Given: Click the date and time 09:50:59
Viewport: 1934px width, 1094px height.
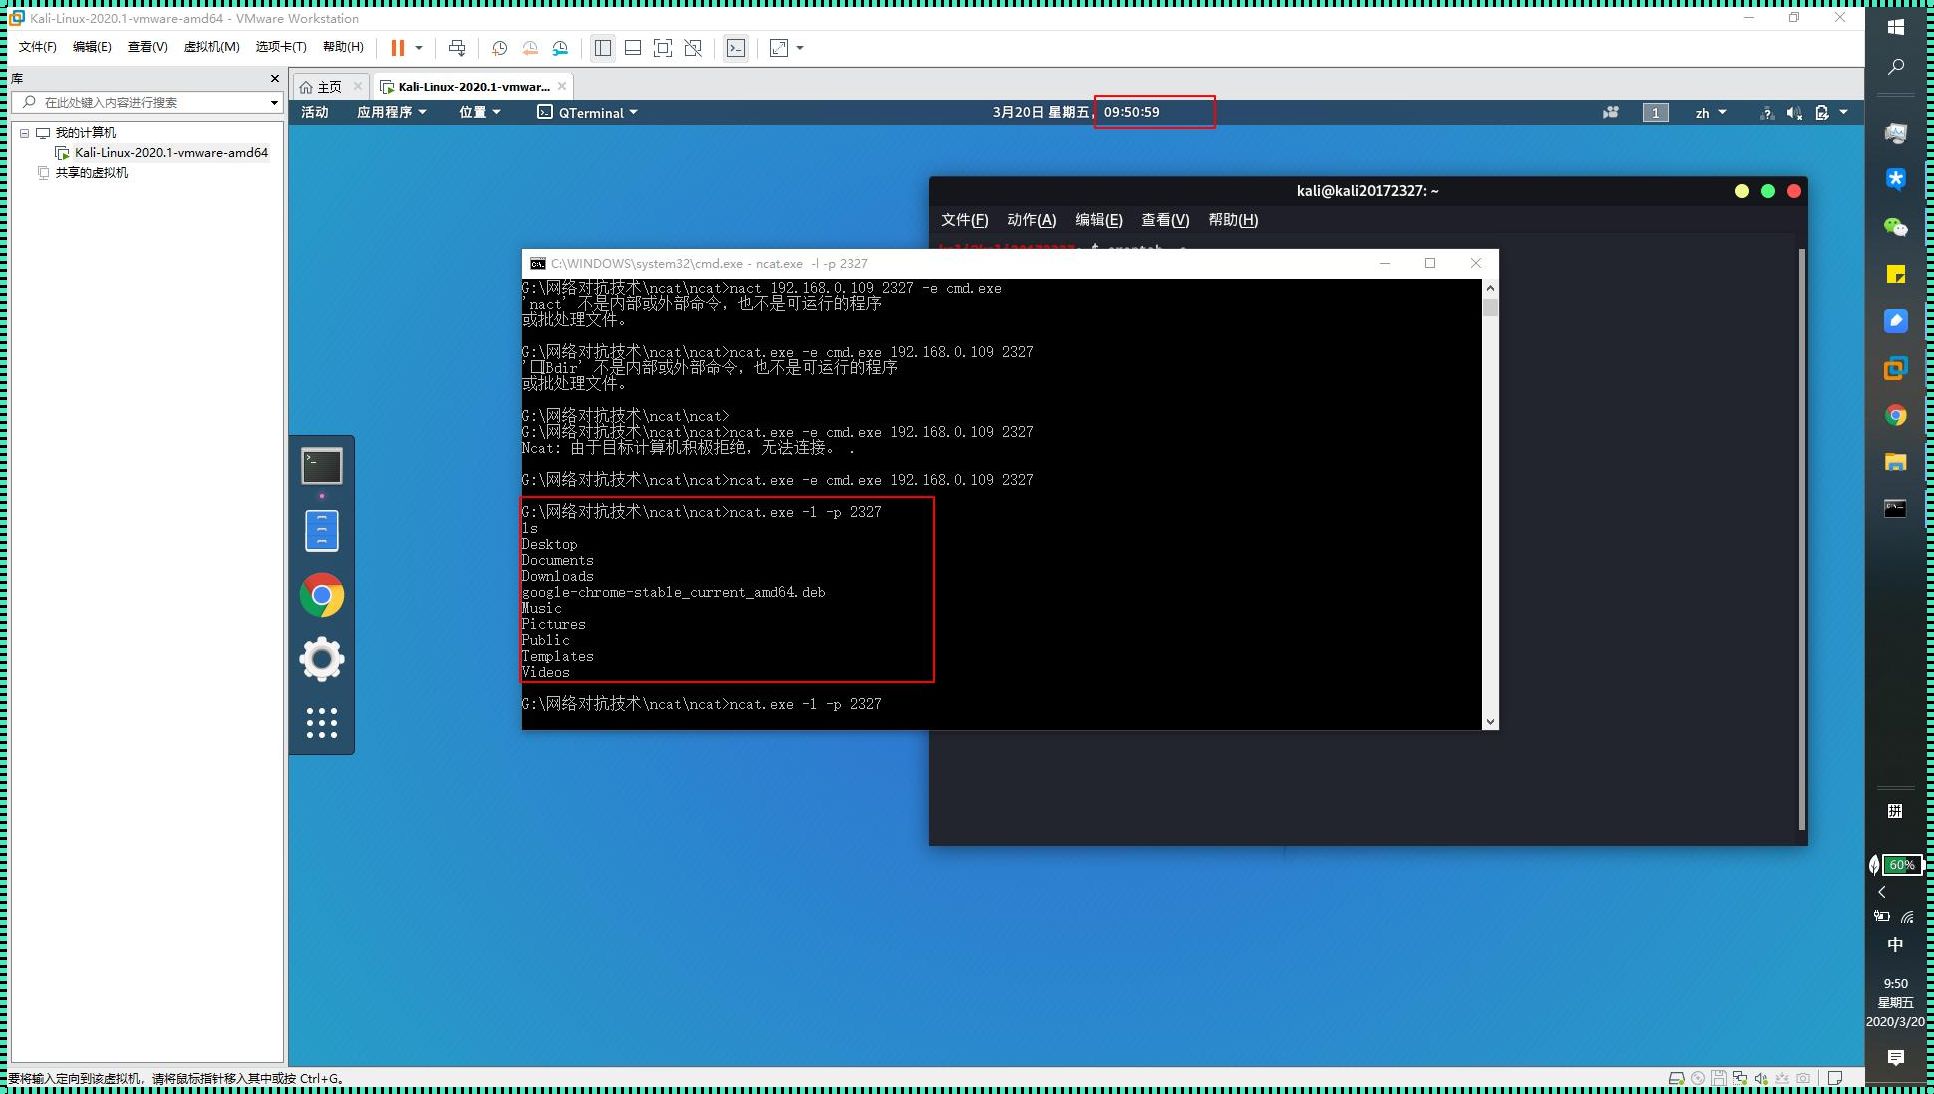Looking at the screenshot, I should pos(1131,112).
